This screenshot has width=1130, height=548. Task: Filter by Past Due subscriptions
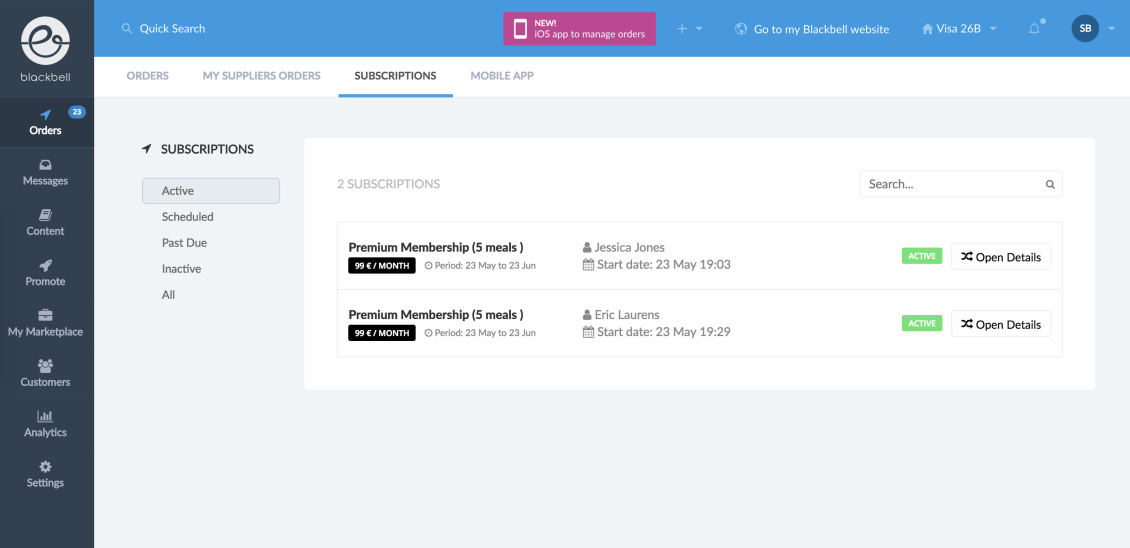pos(184,243)
